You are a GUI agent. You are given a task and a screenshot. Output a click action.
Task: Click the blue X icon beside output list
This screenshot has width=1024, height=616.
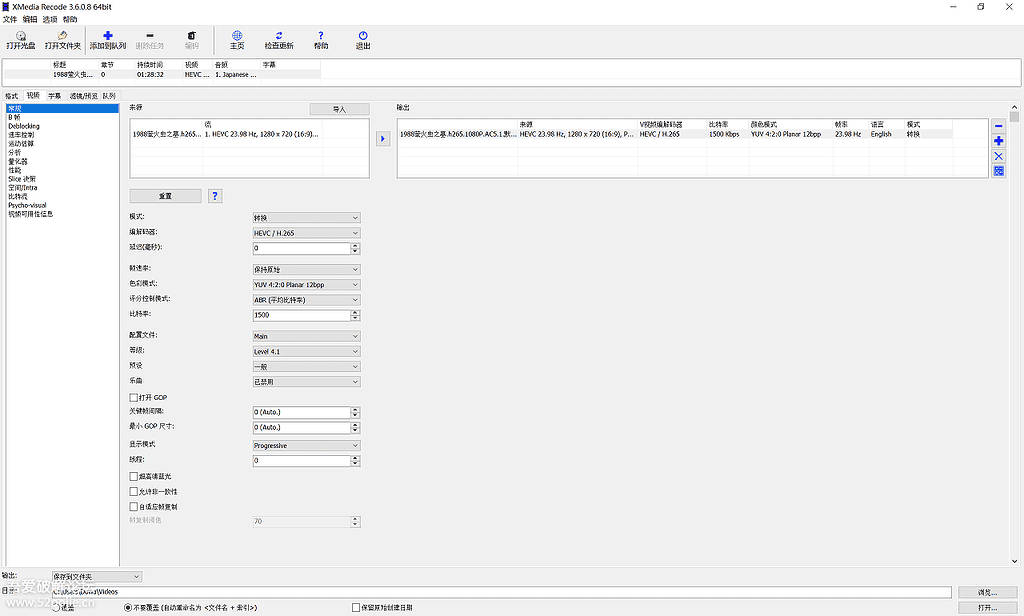click(999, 156)
